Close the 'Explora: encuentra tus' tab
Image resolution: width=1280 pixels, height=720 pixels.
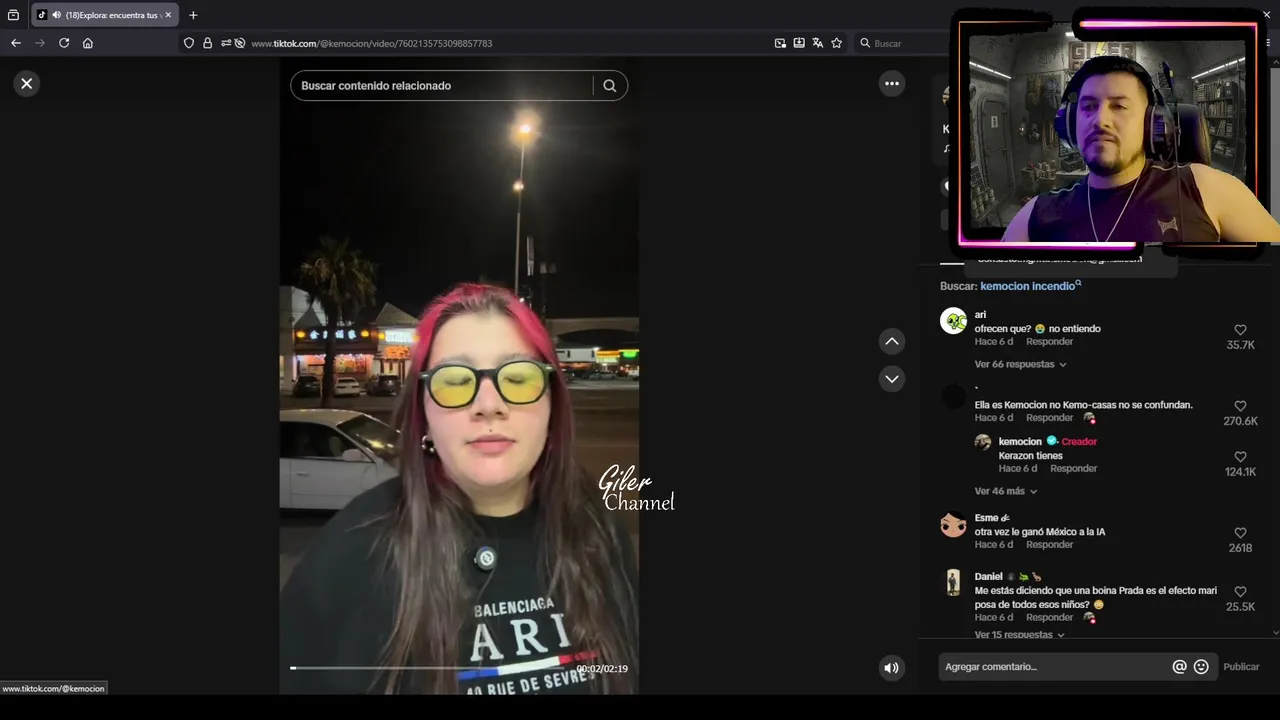[168, 15]
